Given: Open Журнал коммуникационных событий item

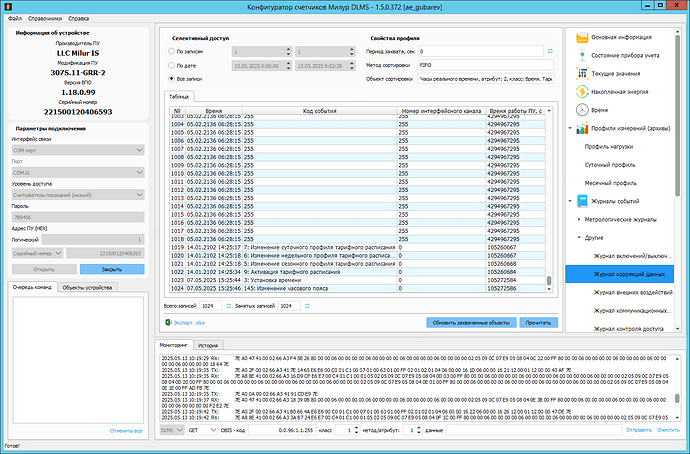Looking at the screenshot, I should pos(632,311).
